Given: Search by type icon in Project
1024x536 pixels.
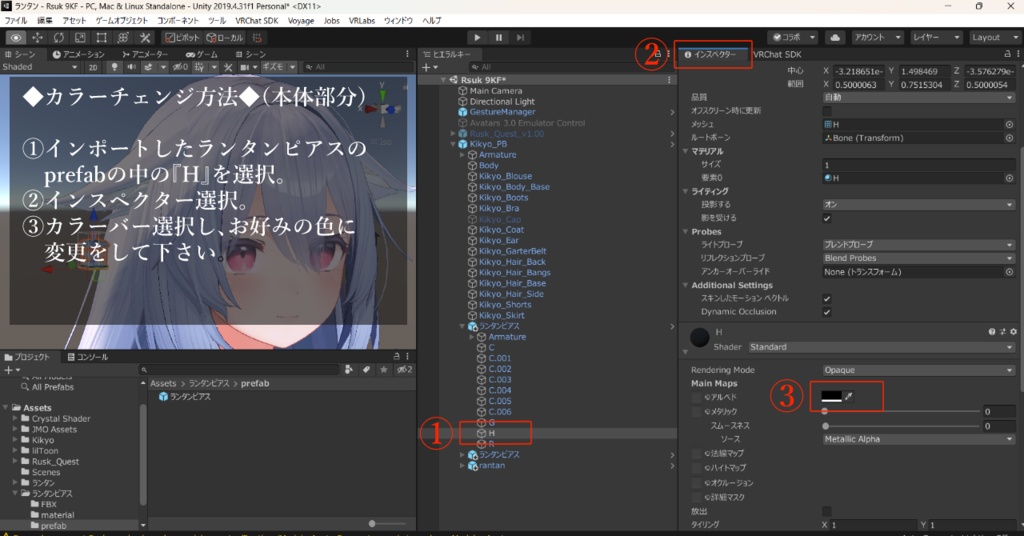Looking at the screenshot, I should click(349, 370).
